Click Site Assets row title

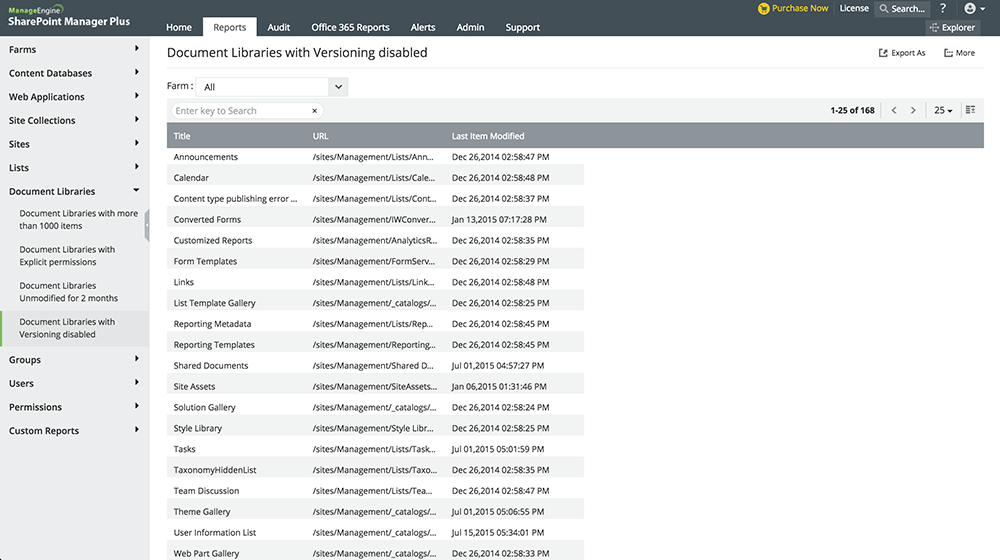(195, 387)
